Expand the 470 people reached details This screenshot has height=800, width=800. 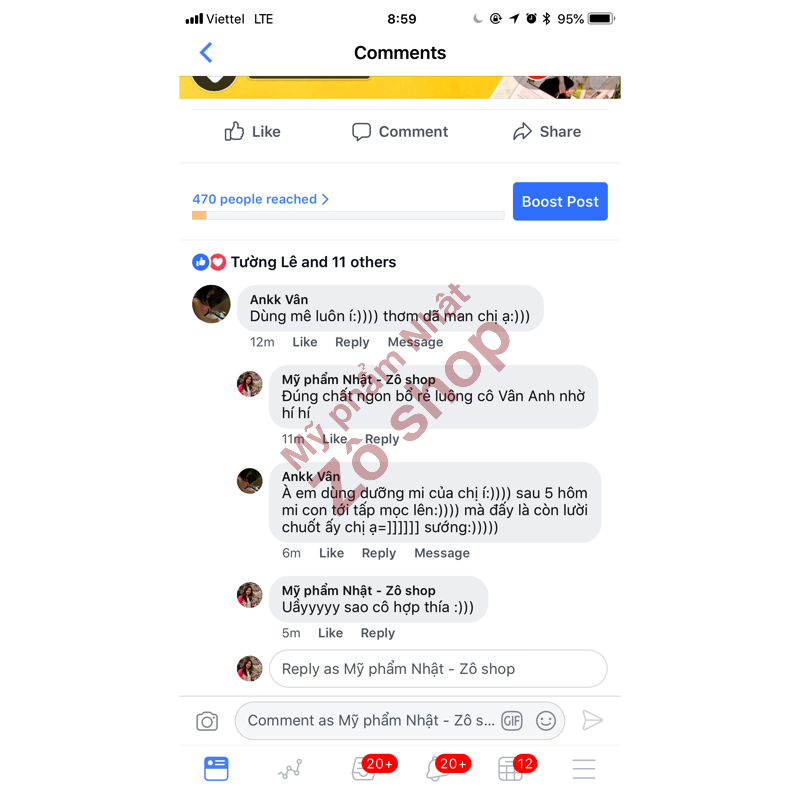pyautogui.click(x=260, y=199)
